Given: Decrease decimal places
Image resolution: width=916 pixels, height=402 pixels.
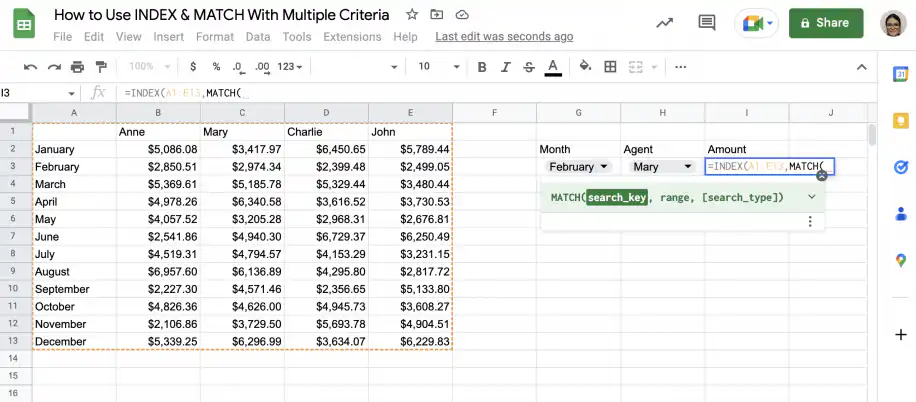Looking at the screenshot, I should pyautogui.click(x=238, y=67).
